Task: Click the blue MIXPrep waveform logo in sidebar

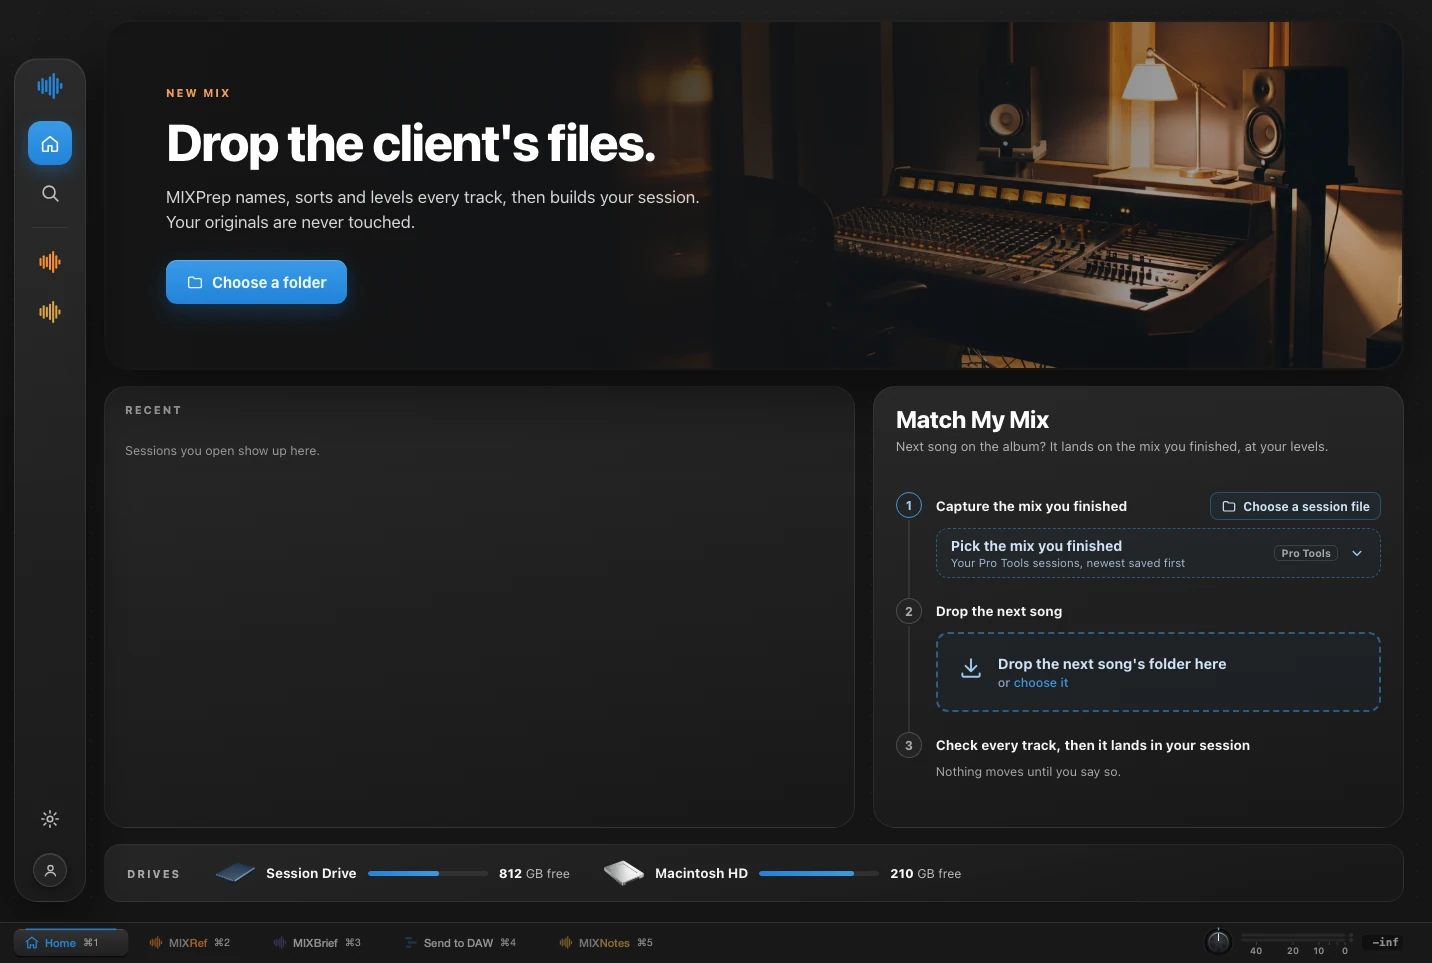Action: click(50, 86)
